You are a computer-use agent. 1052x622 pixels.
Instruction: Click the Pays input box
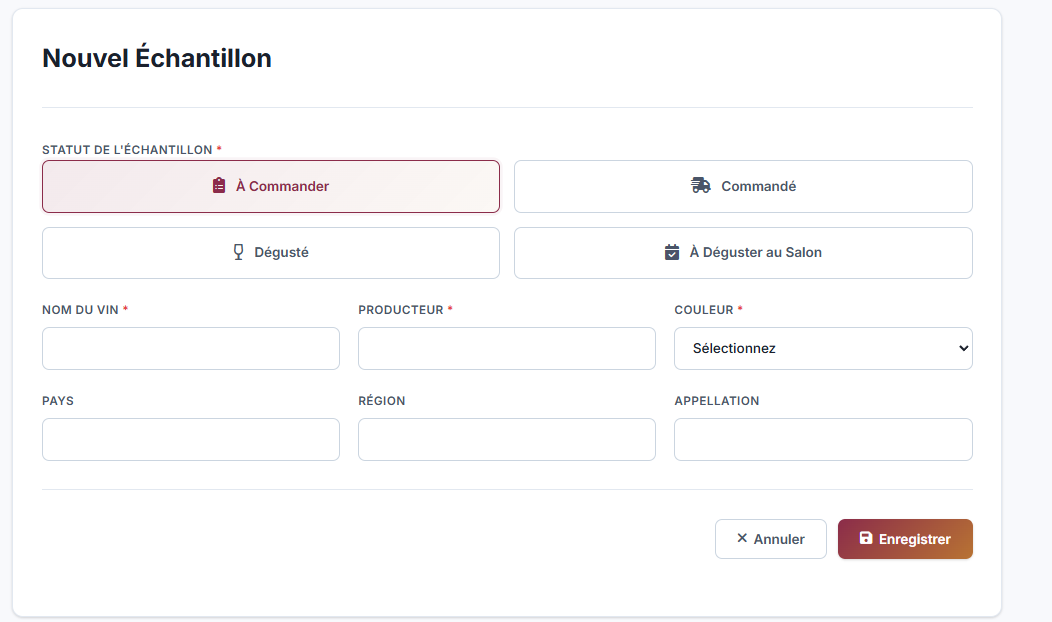(x=190, y=439)
